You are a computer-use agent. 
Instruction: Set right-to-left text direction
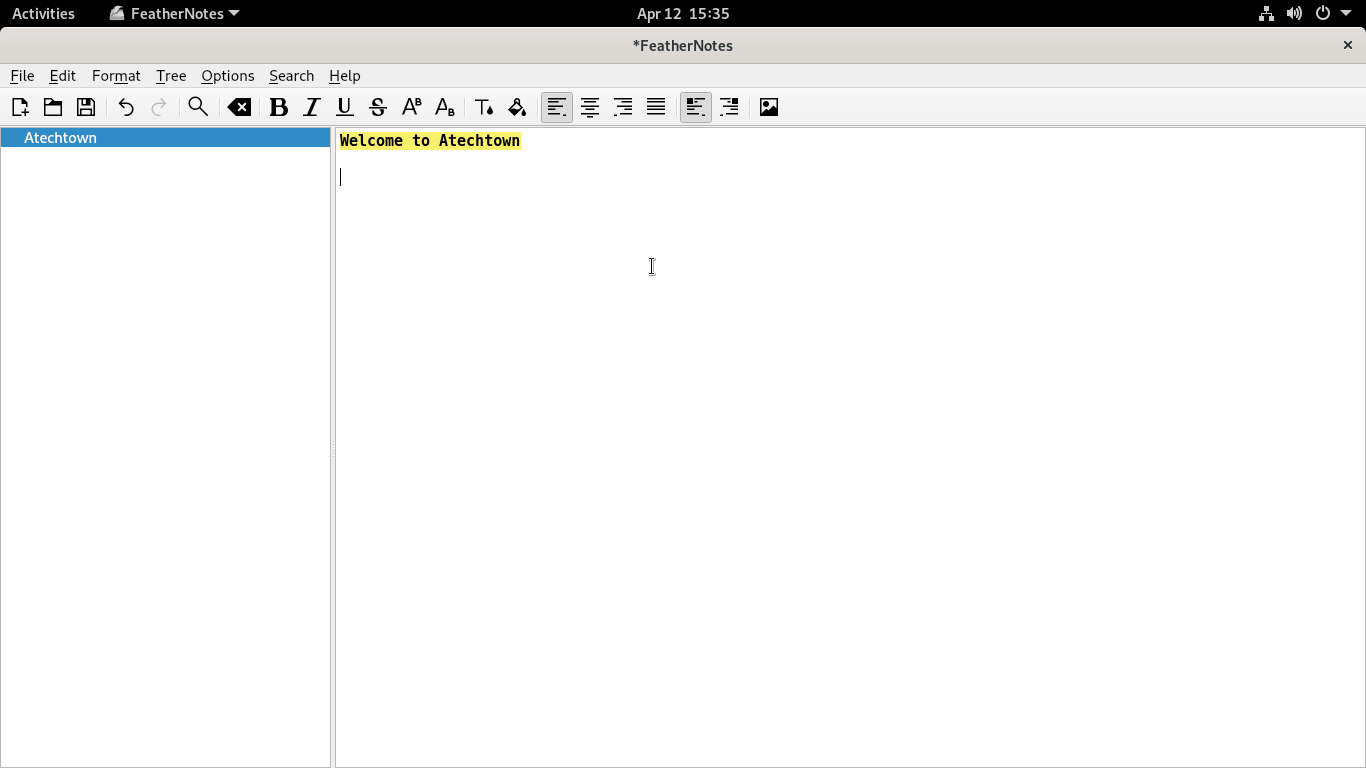click(729, 107)
